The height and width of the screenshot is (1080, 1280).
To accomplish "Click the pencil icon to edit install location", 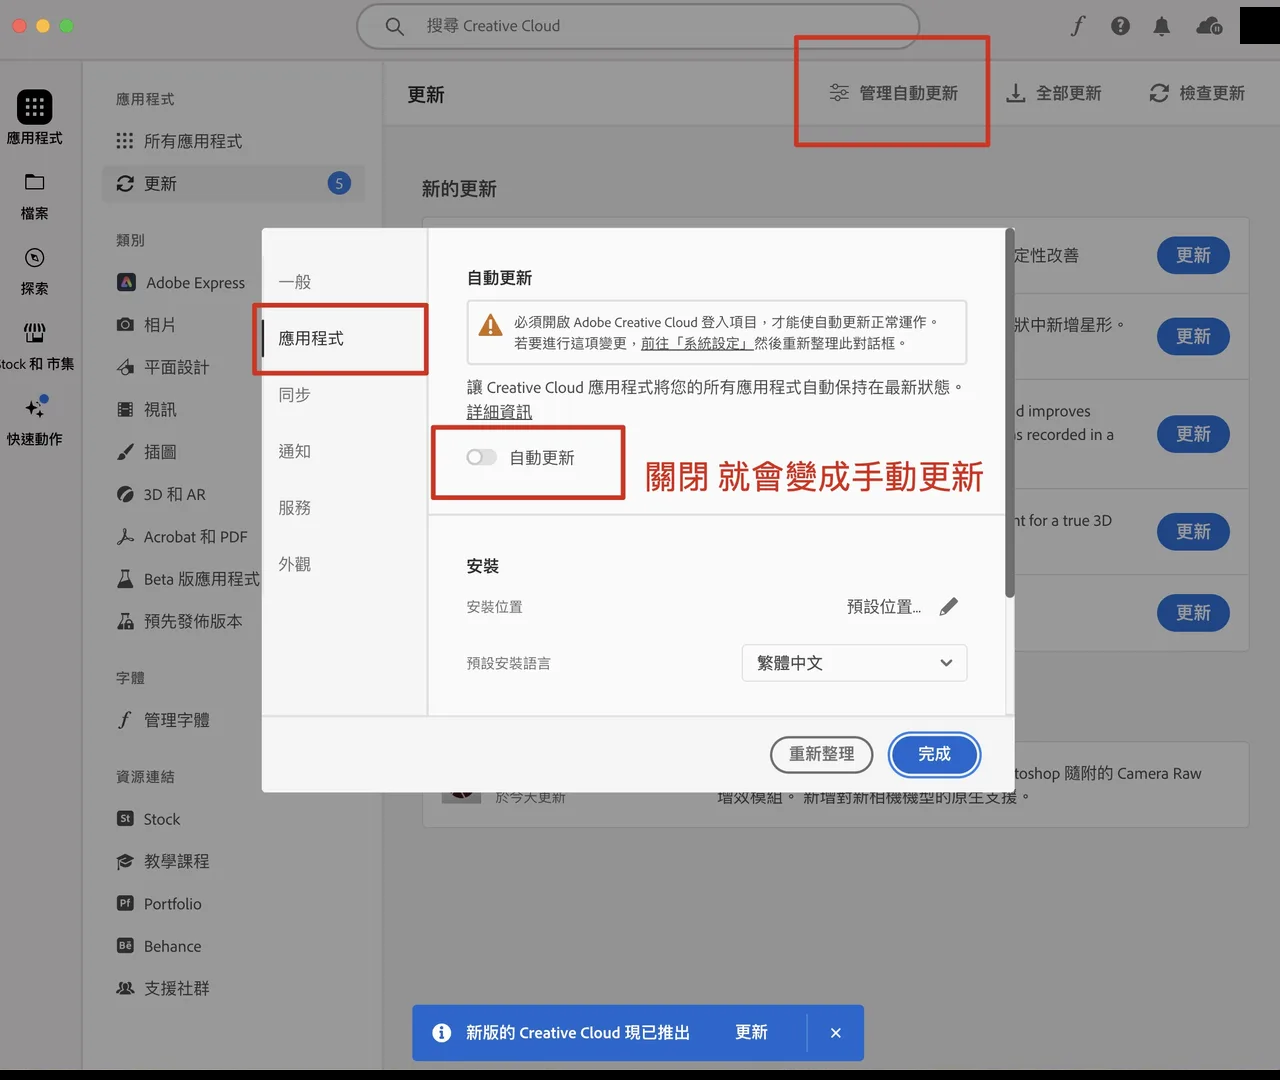I will (x=948, y=606).
